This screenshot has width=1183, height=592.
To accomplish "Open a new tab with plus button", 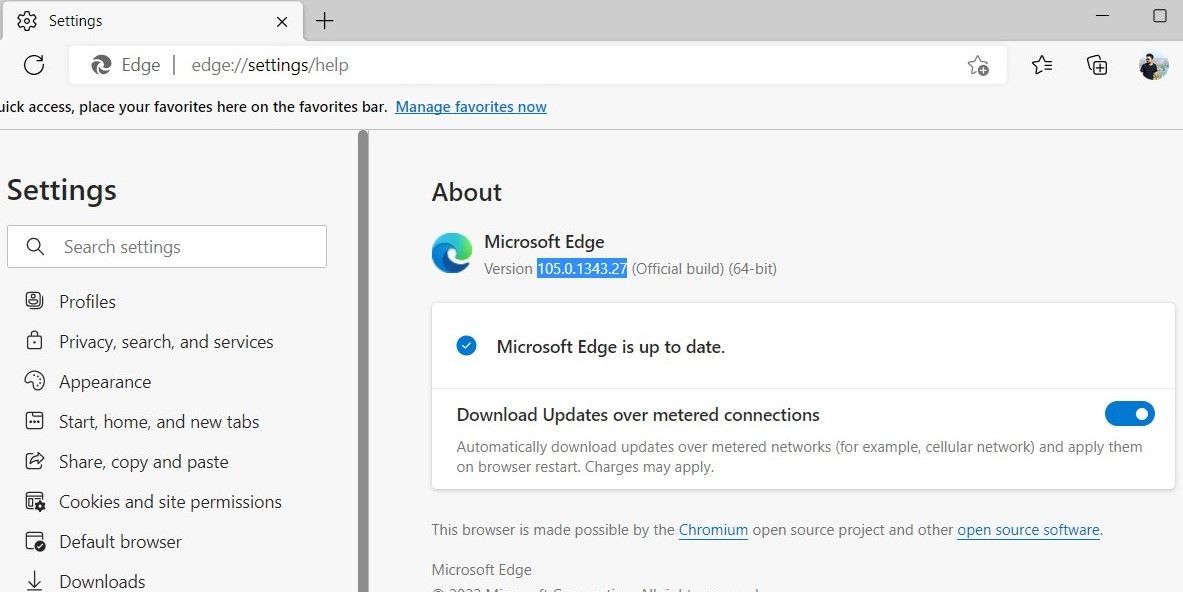I will (324, 21).
